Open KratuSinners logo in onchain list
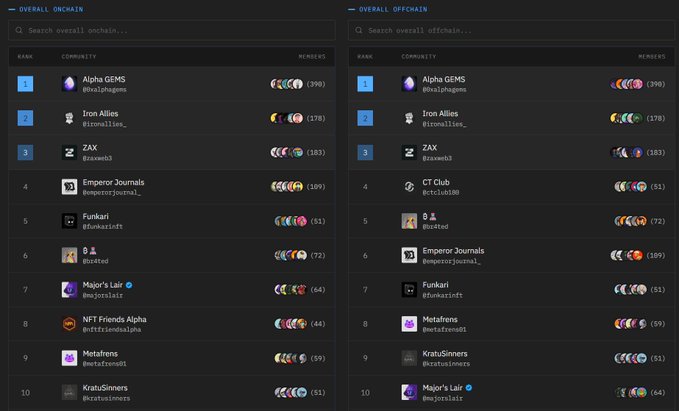This screenshot has height=411, width=679. coord(69,392)
